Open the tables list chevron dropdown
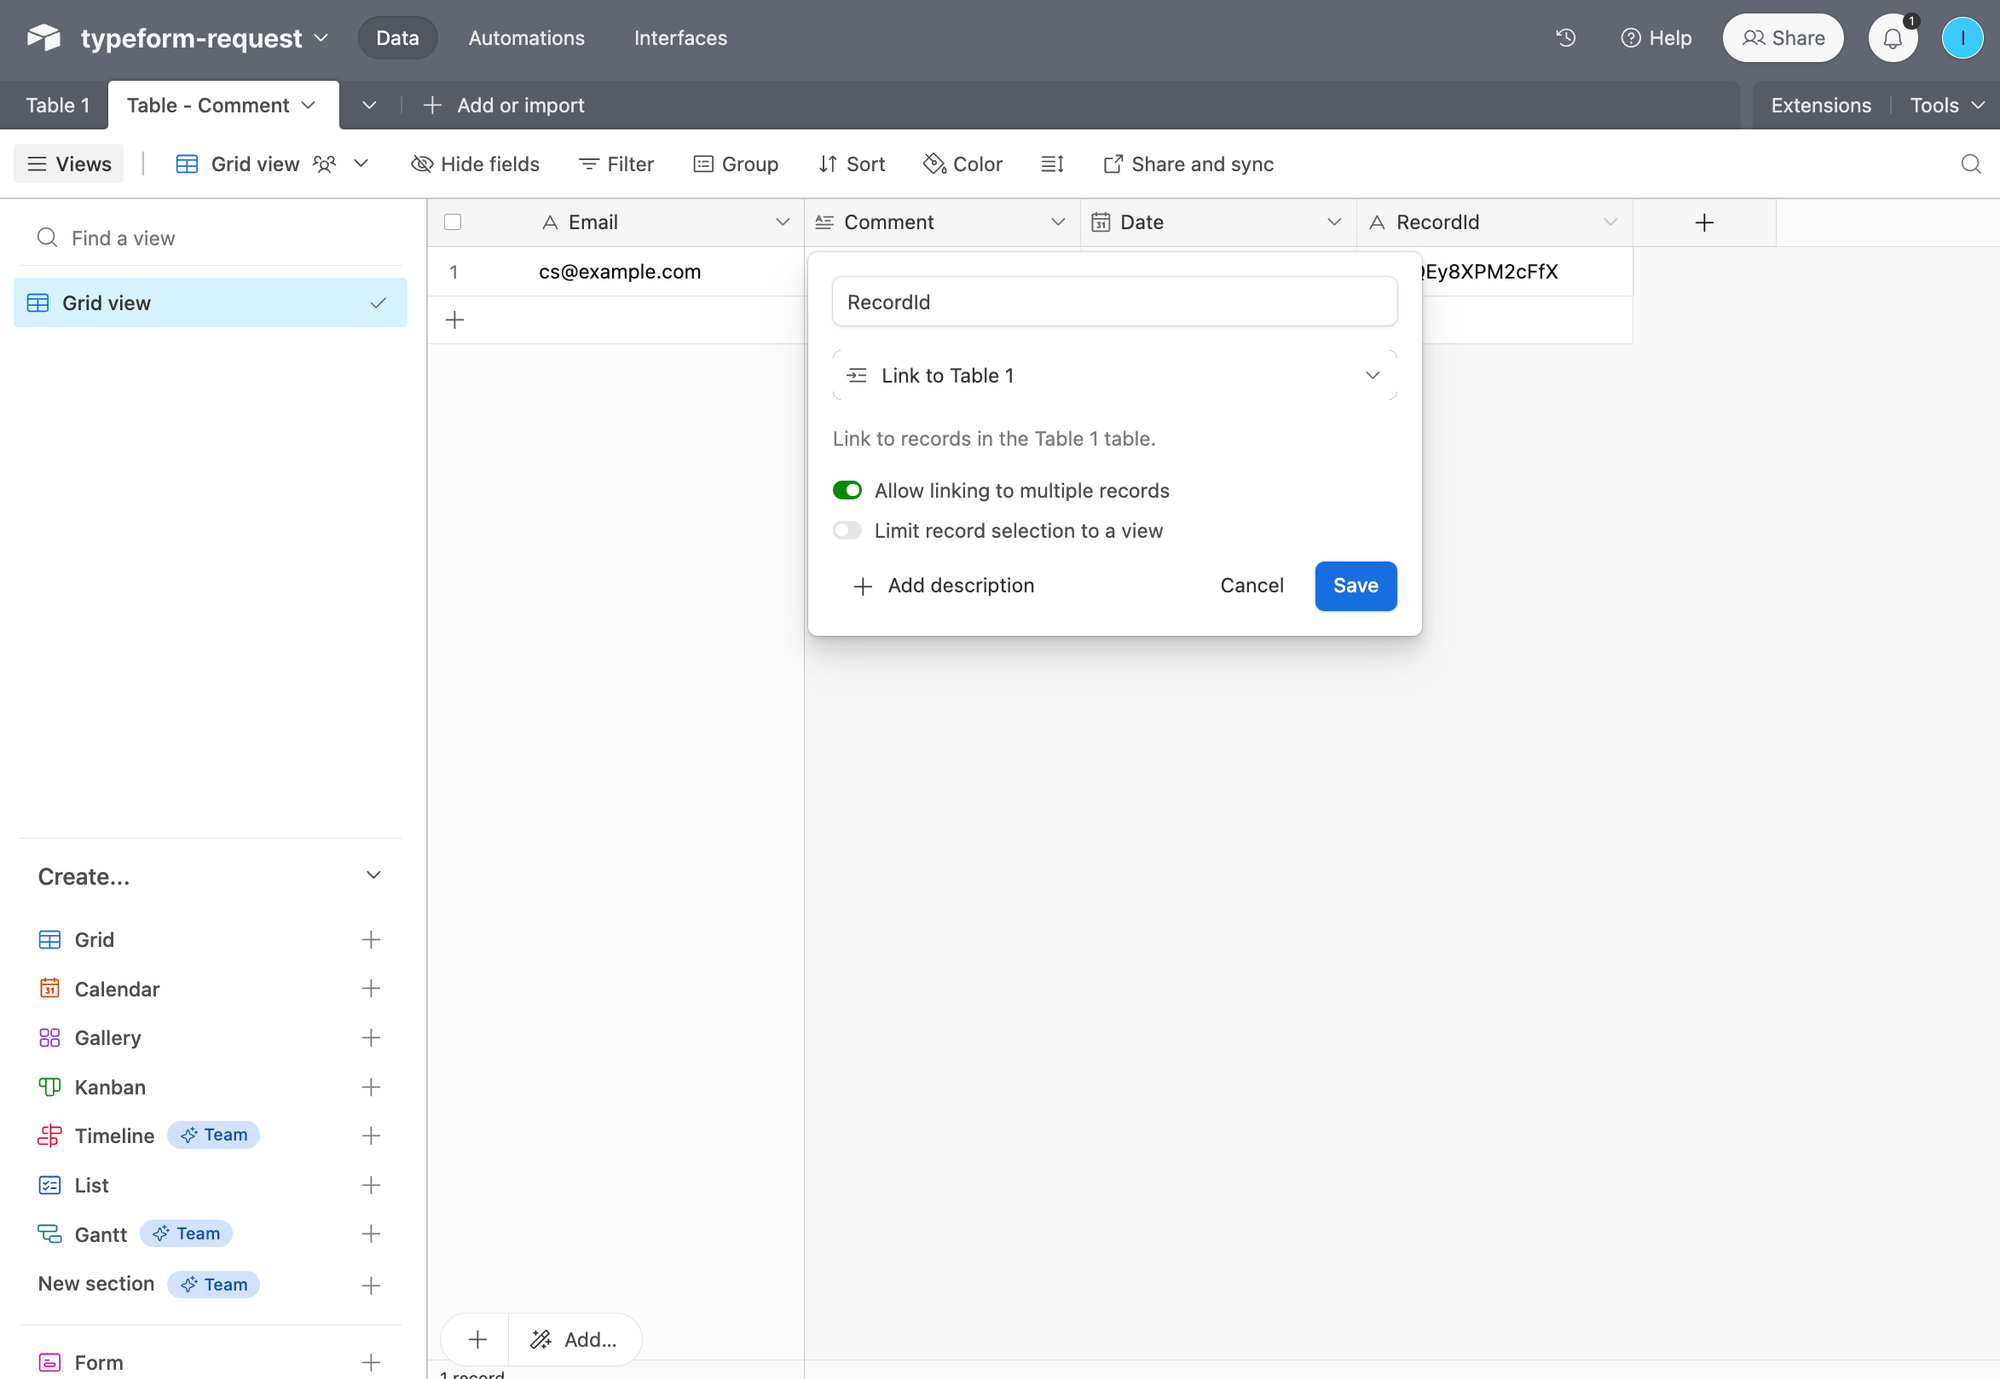The height and width of the screenshot is (1379, 2000). click(369, 105)
